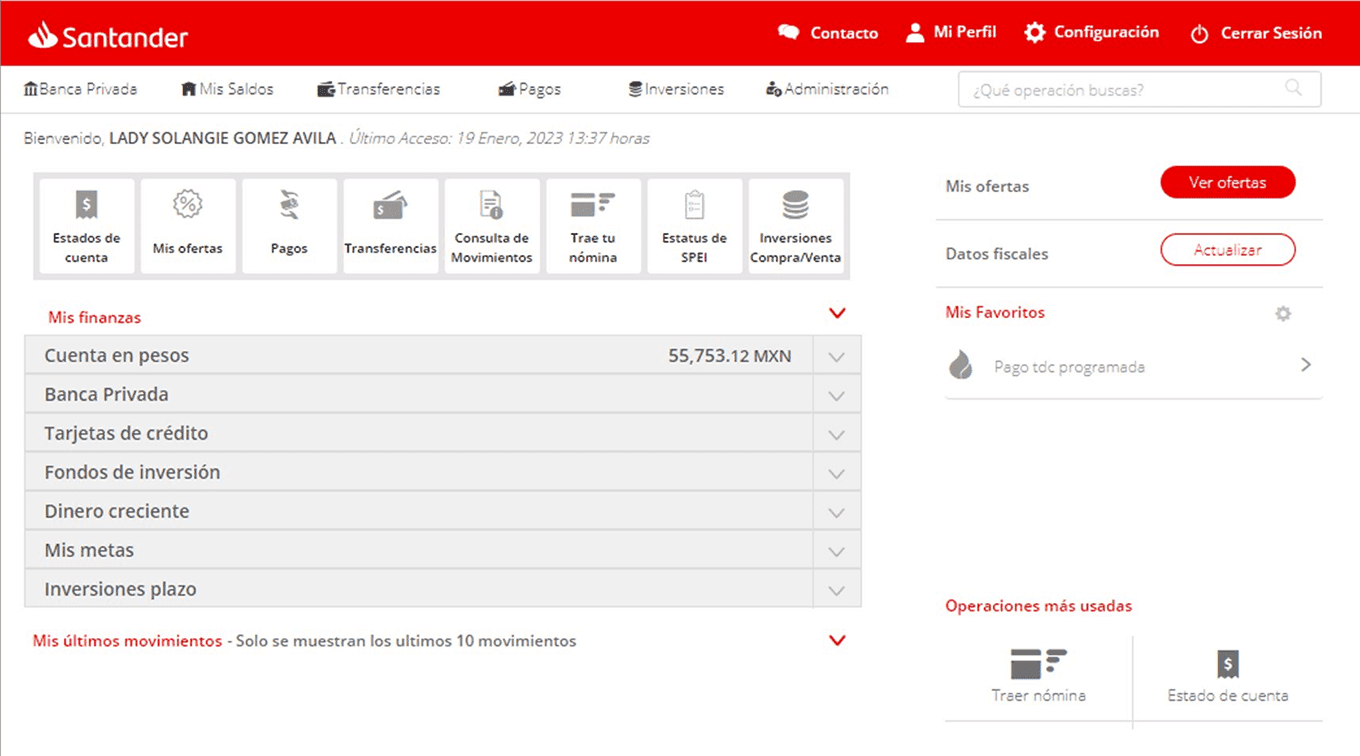Open the Pagos shortcut tile

point(289,226)
